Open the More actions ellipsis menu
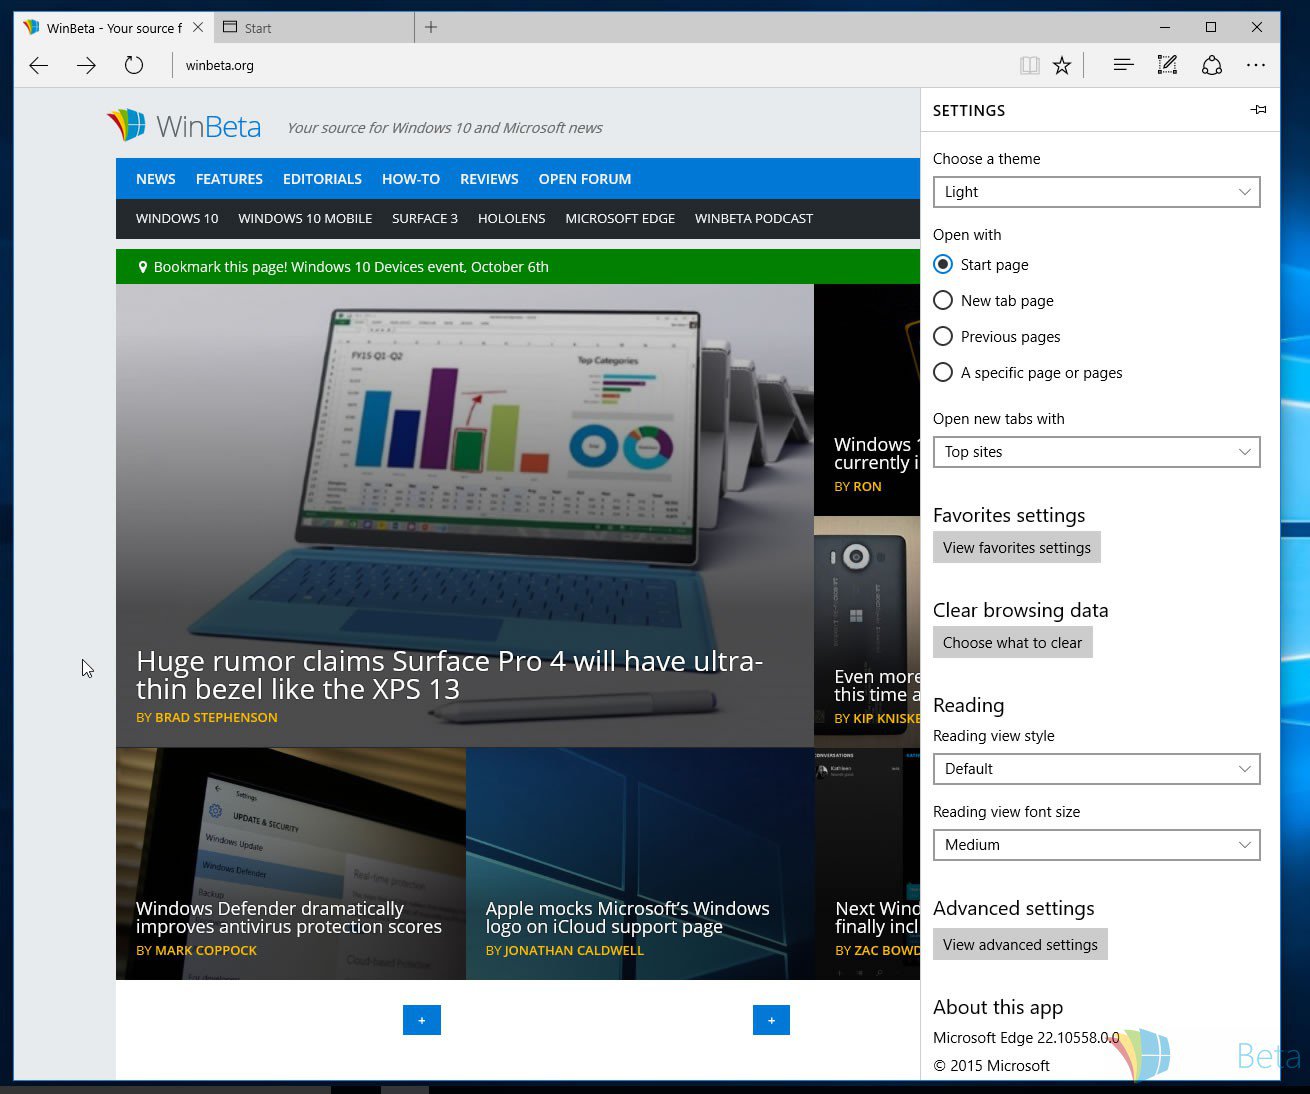Viewport: 1310px width, 1094px height. click(1256, 65)
